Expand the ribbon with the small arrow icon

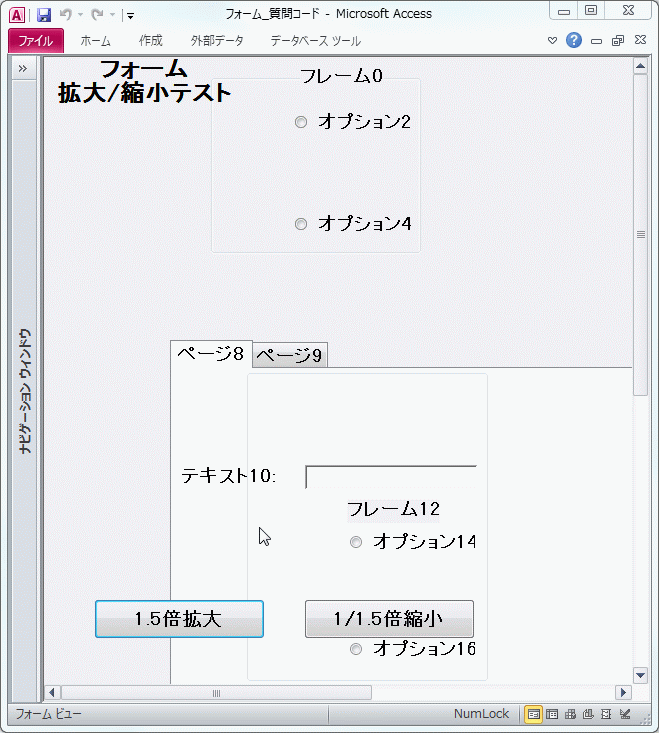point(552,41)
